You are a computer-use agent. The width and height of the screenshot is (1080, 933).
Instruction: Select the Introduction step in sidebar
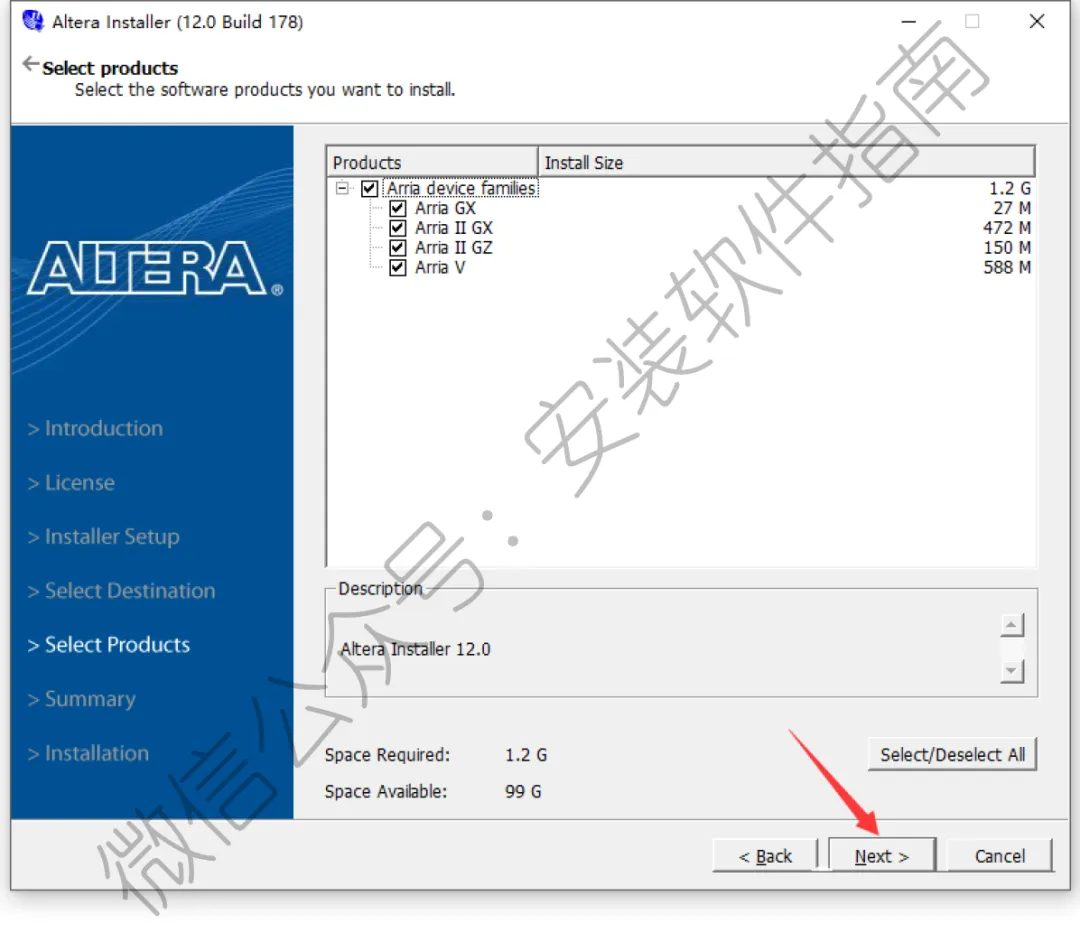coord(95,428)
